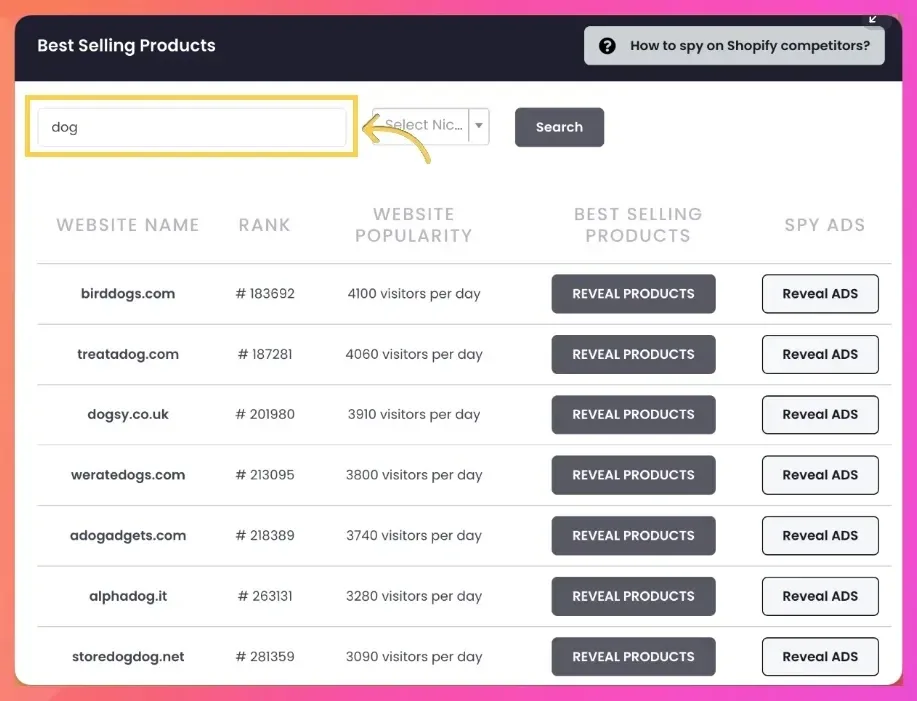Viewport: 917px width, 701px height.
Task: Reveal ADS for adogadgets.com
Action: (x=820, y=536)
